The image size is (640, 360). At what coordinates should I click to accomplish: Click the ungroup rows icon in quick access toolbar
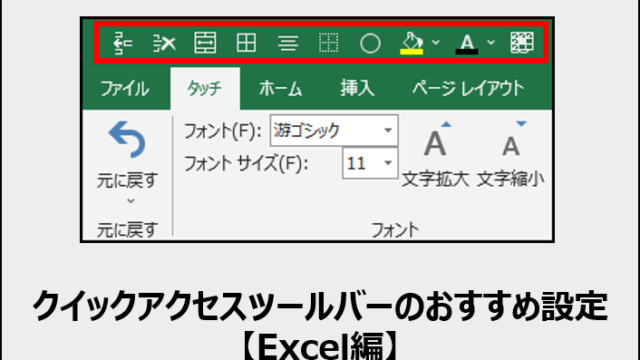(x=123, y=42)
